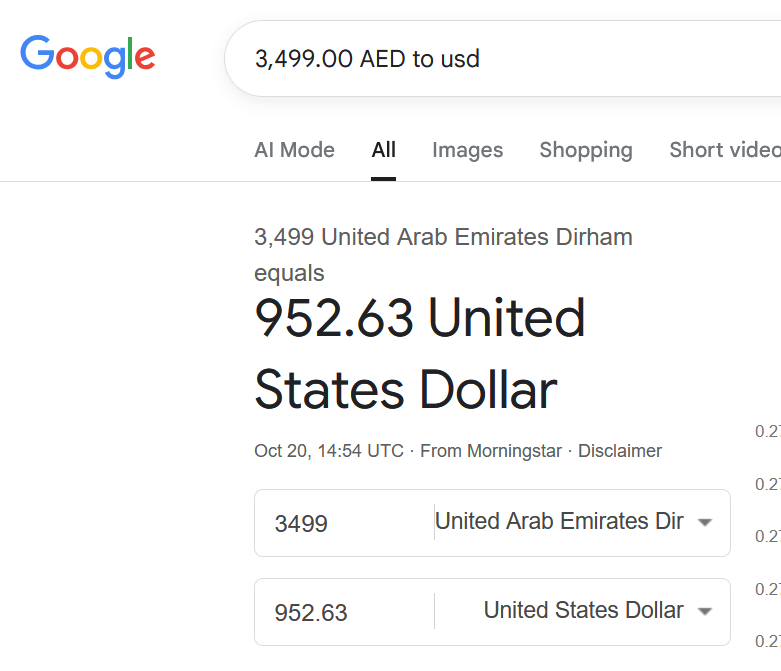Open the United Arab Emirates Dirham currency dropdown
The width and height of the screenshot is (781, 671).
click(560, 522)
